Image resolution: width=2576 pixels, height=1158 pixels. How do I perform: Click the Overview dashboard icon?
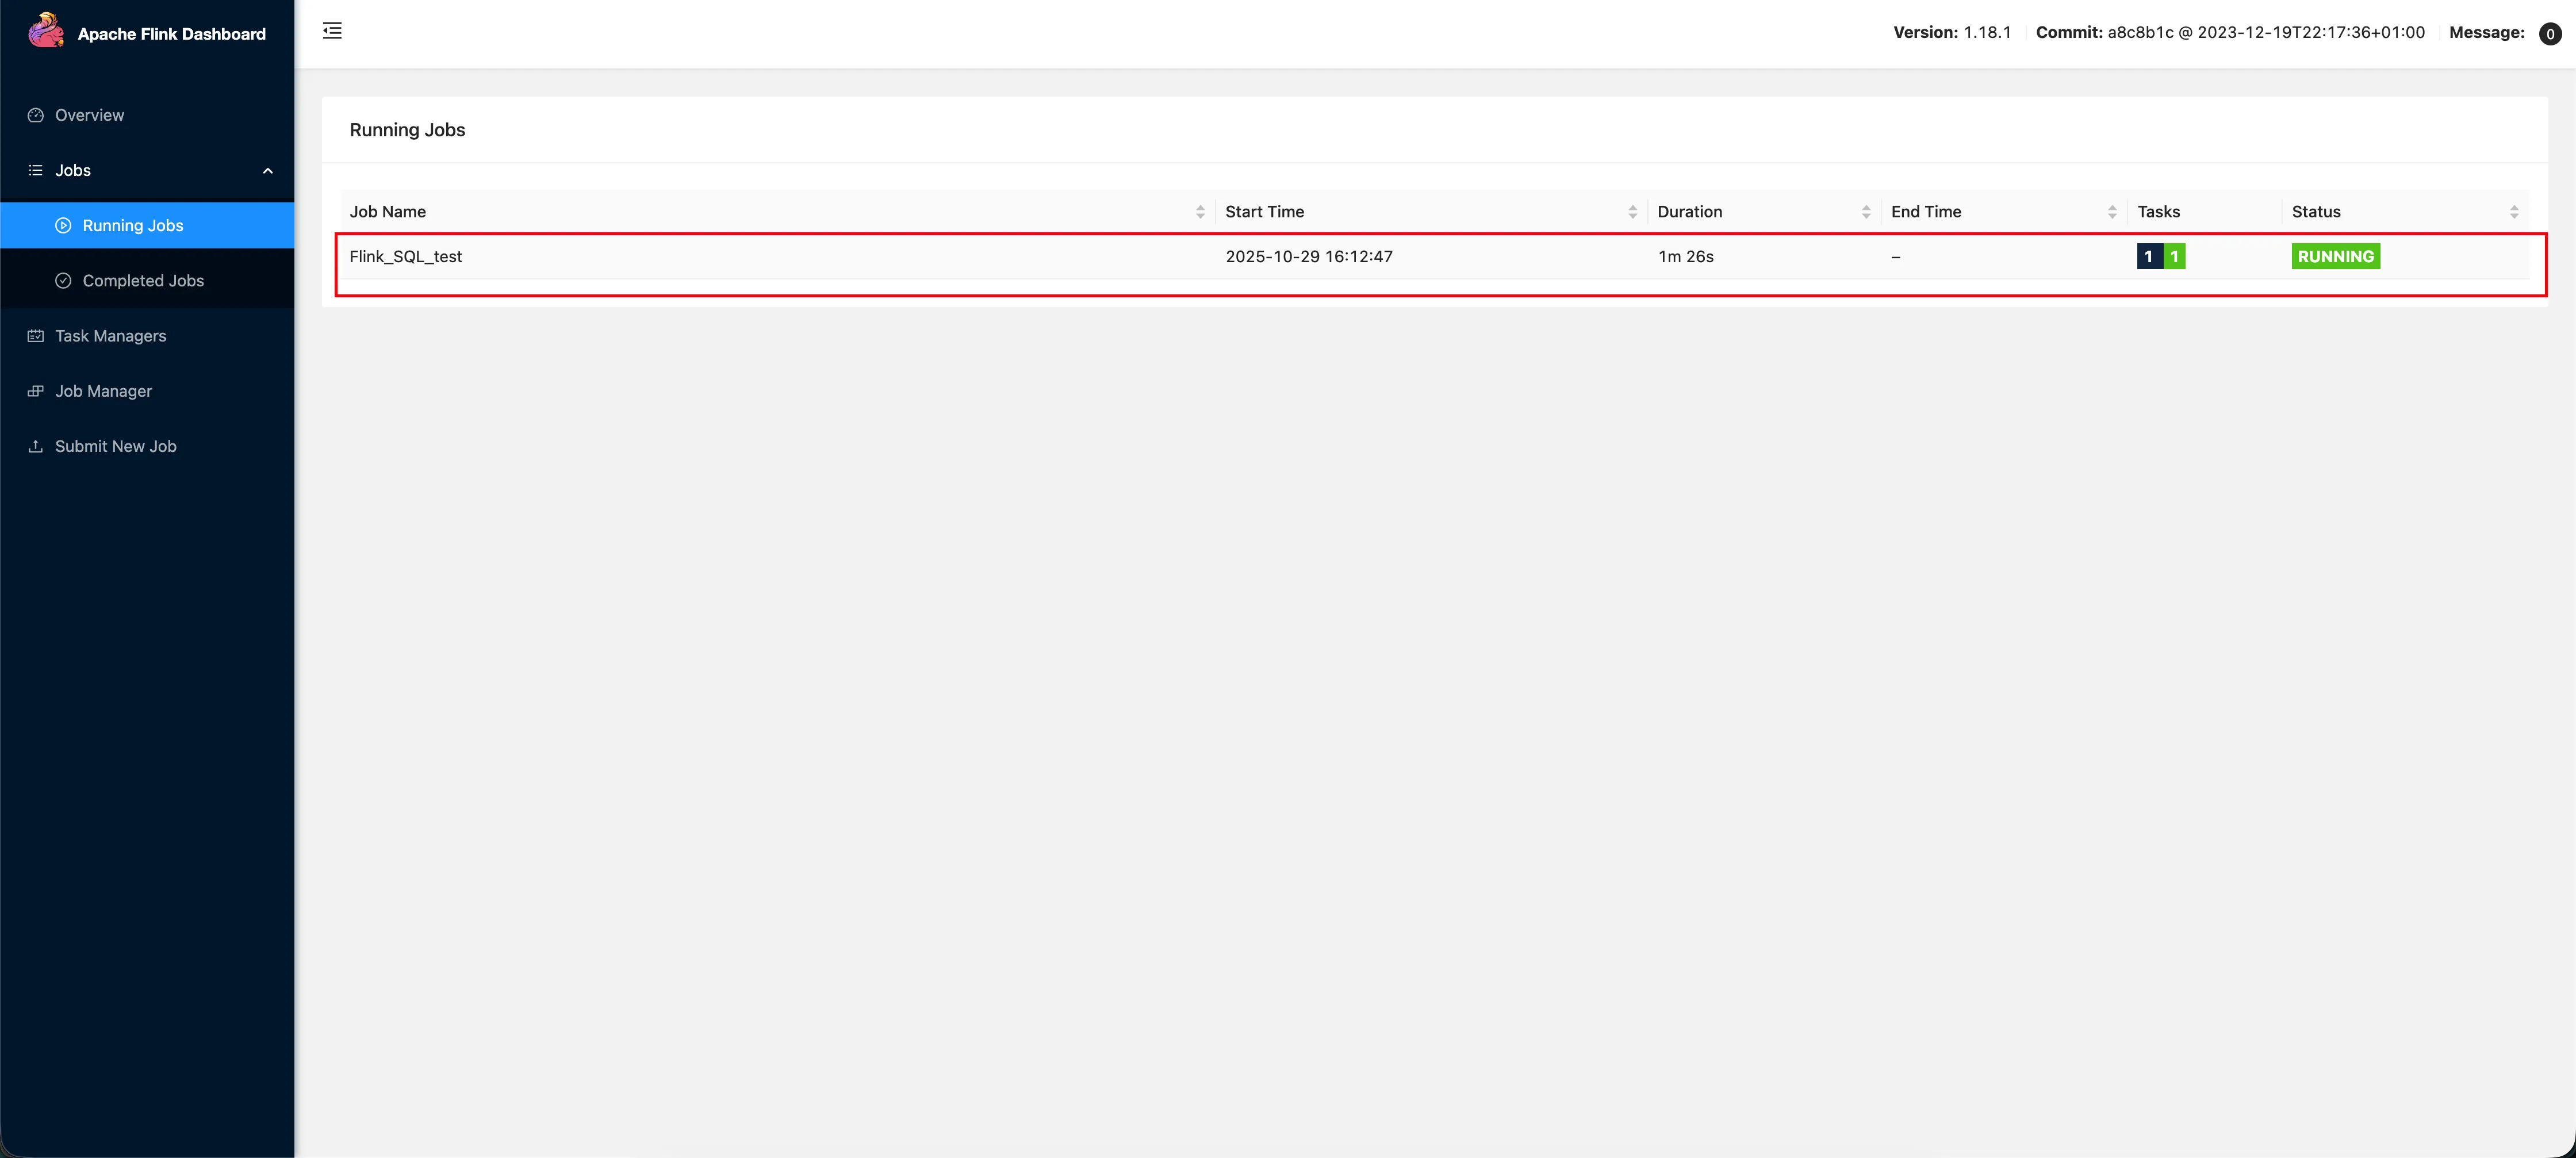(x=36, y=115)
